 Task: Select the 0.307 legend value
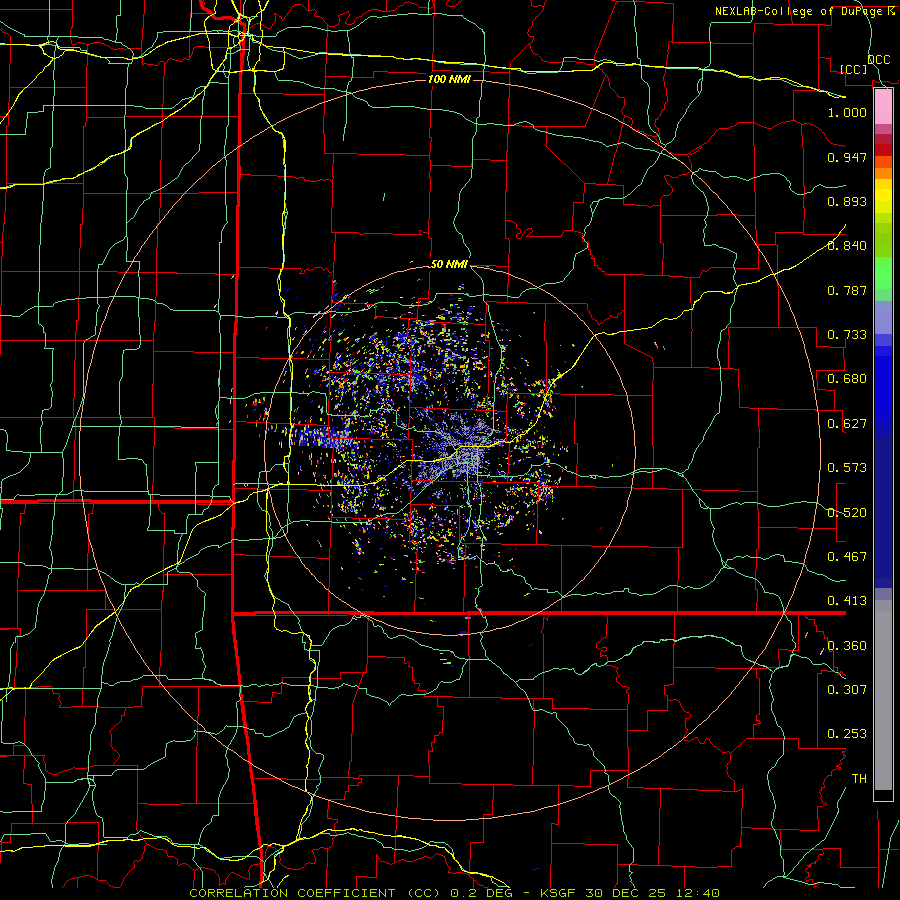pyautogui.click(x=847, y=690)
